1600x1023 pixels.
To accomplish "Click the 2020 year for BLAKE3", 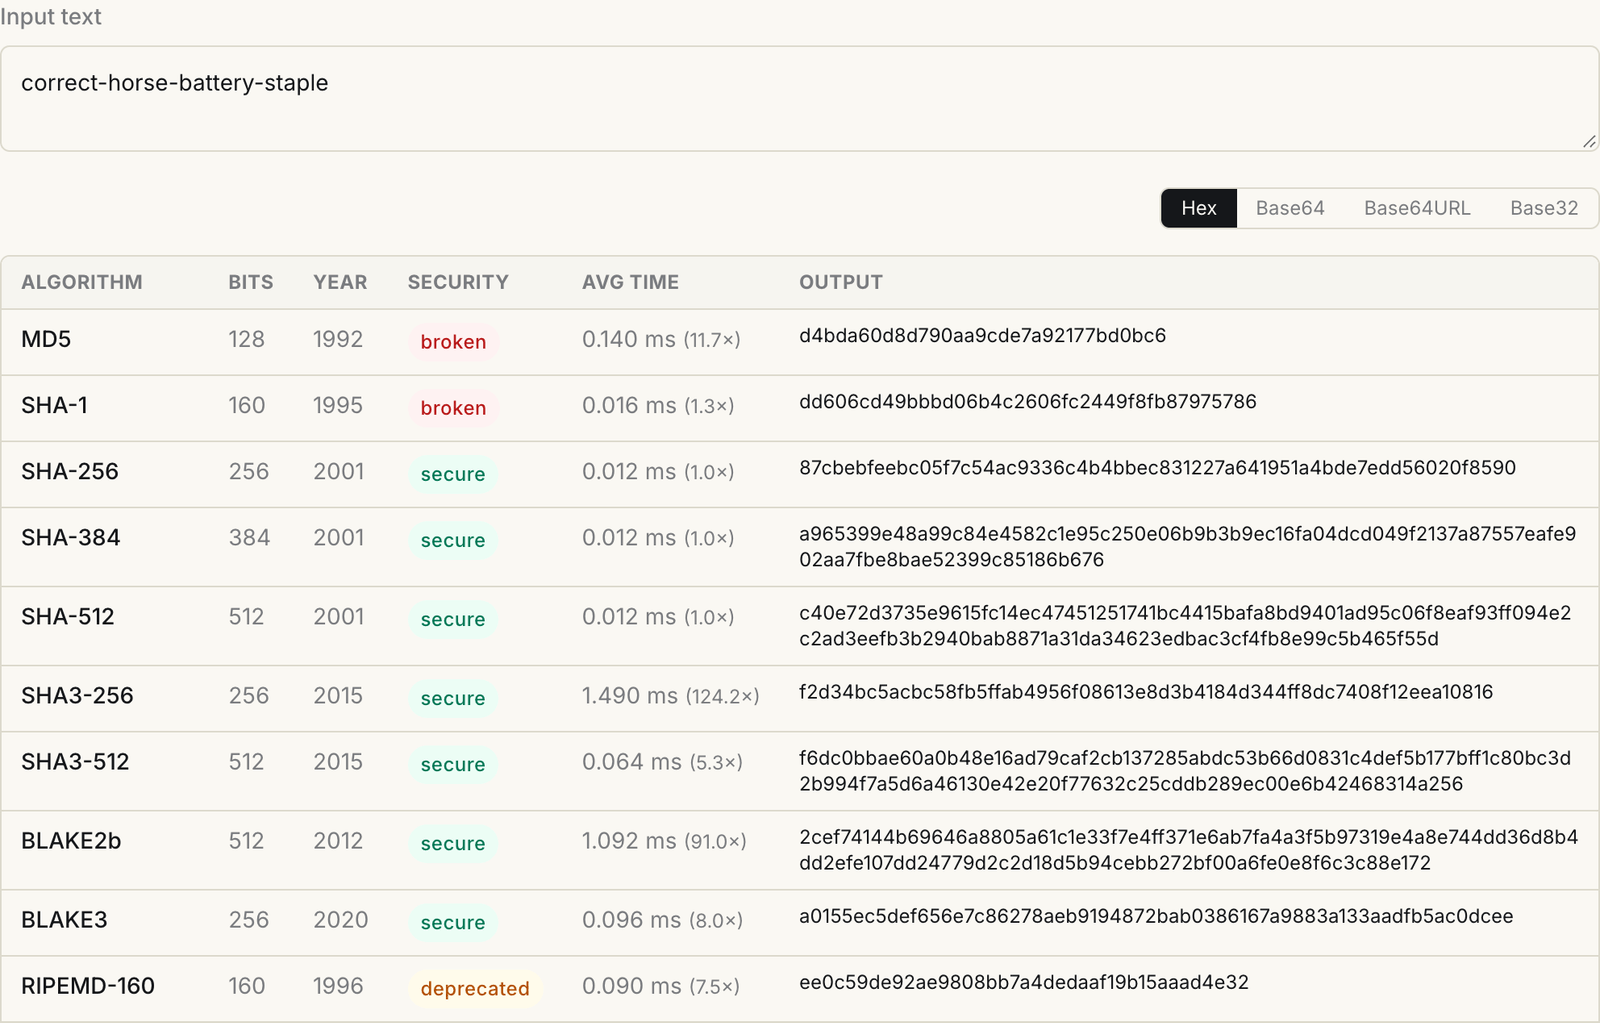I will (341, 919).
